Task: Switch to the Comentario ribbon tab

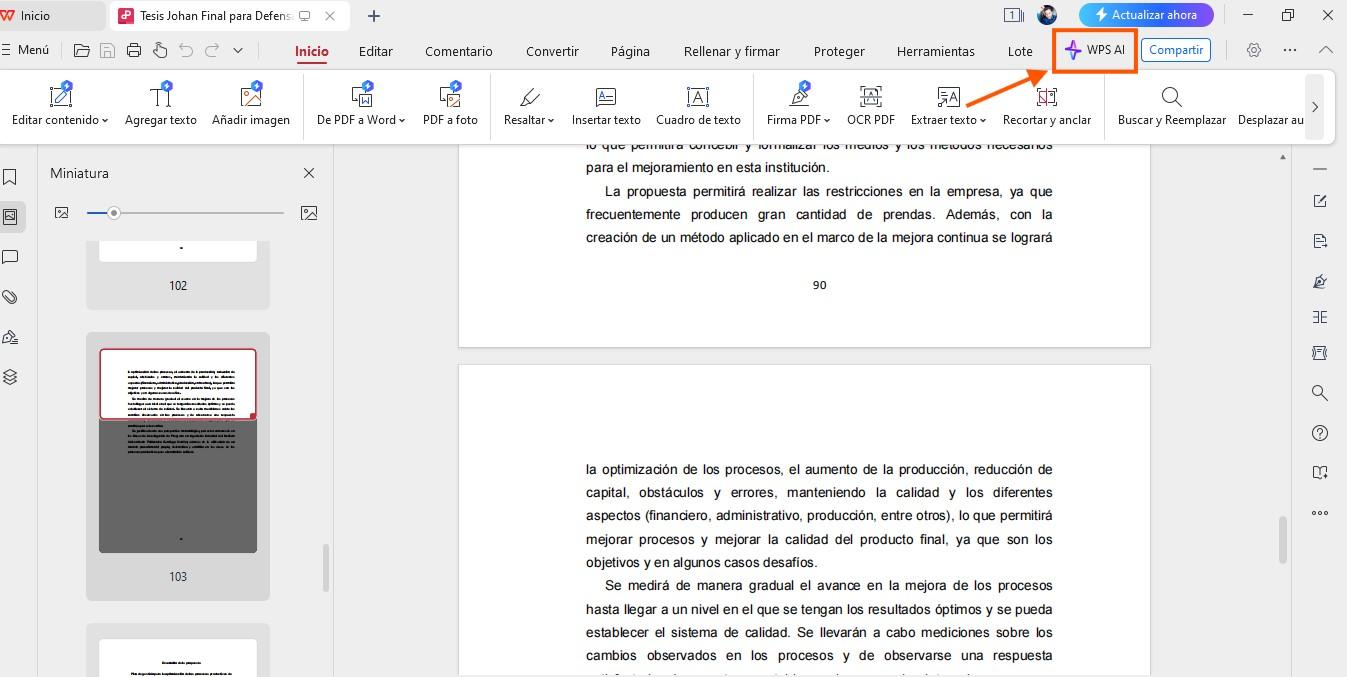Action: (458, 50)
